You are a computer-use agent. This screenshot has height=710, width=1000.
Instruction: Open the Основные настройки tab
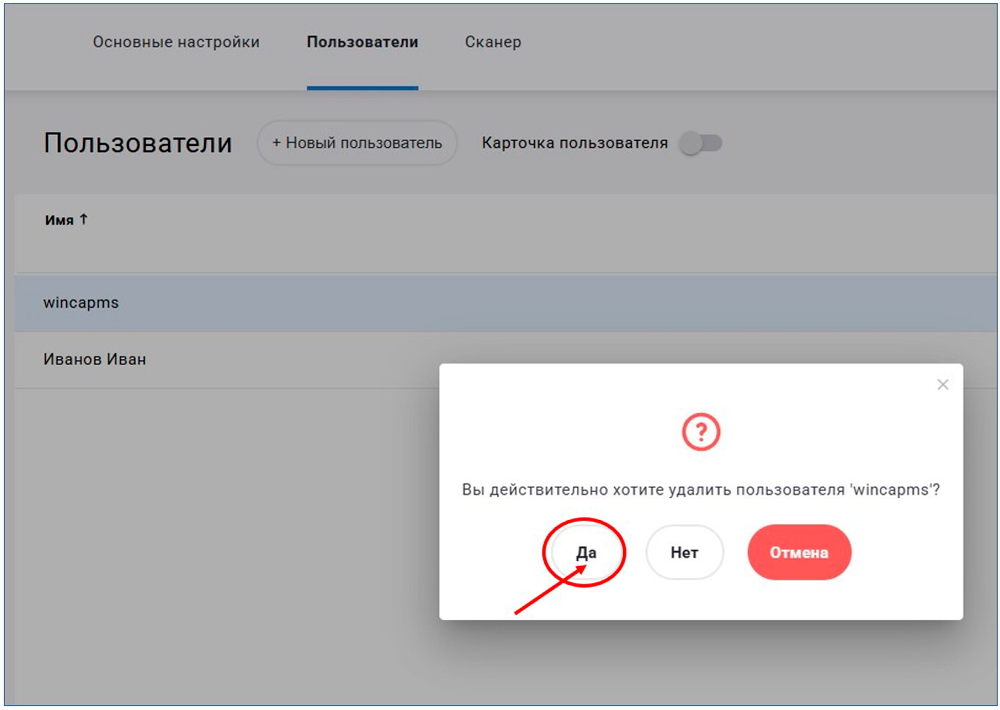pyautogui.click(x=176, y=42)
